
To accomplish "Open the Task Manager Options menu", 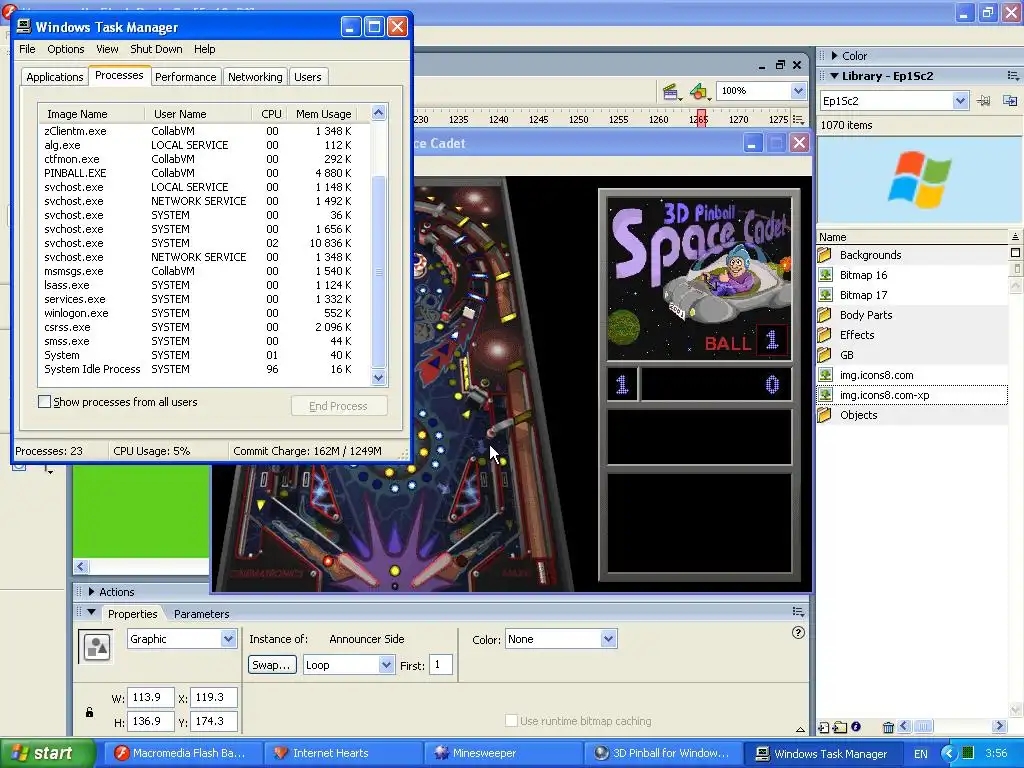I will [65, 49].
